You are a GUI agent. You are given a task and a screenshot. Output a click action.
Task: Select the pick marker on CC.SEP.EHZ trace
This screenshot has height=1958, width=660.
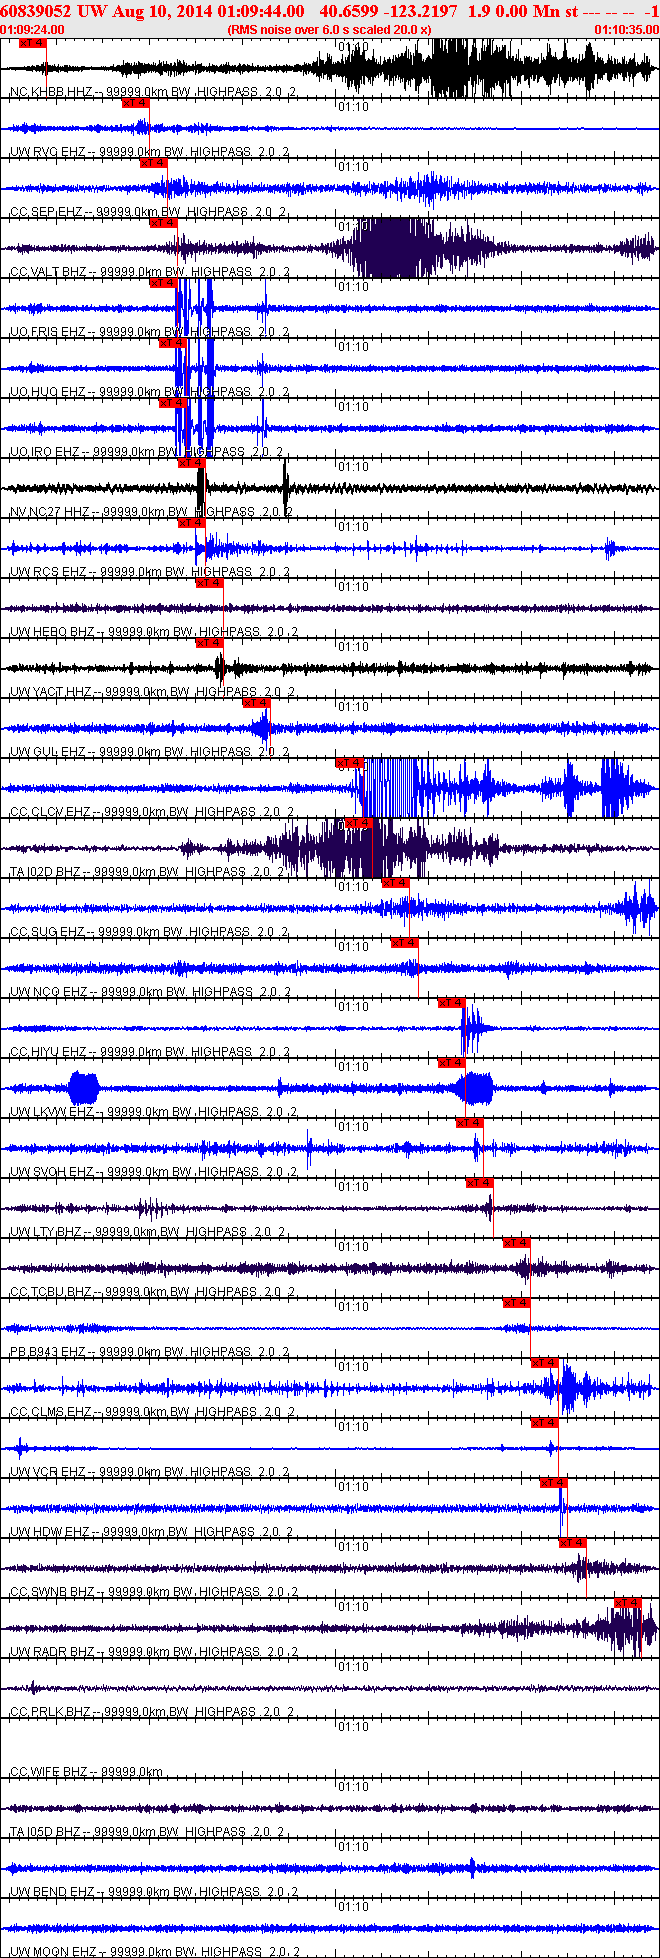[153, 163]
